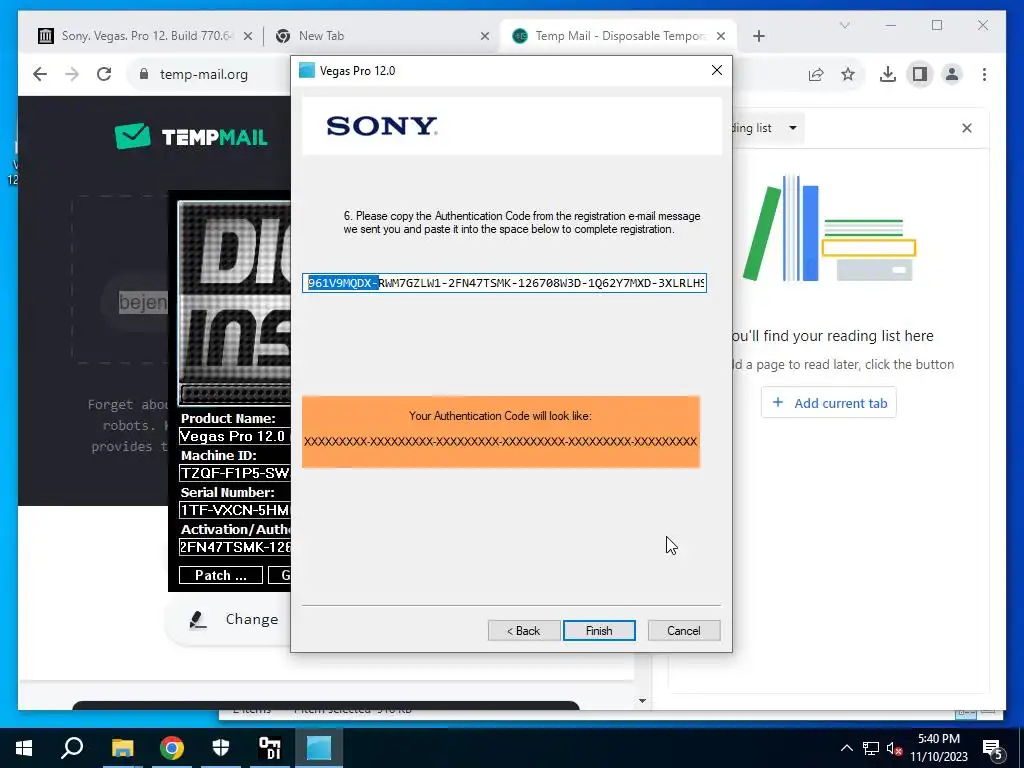This screenshot has width=1024, height=768.
Task: Close the Temp Mail browser tab
Action: click(x=720, y=36)
